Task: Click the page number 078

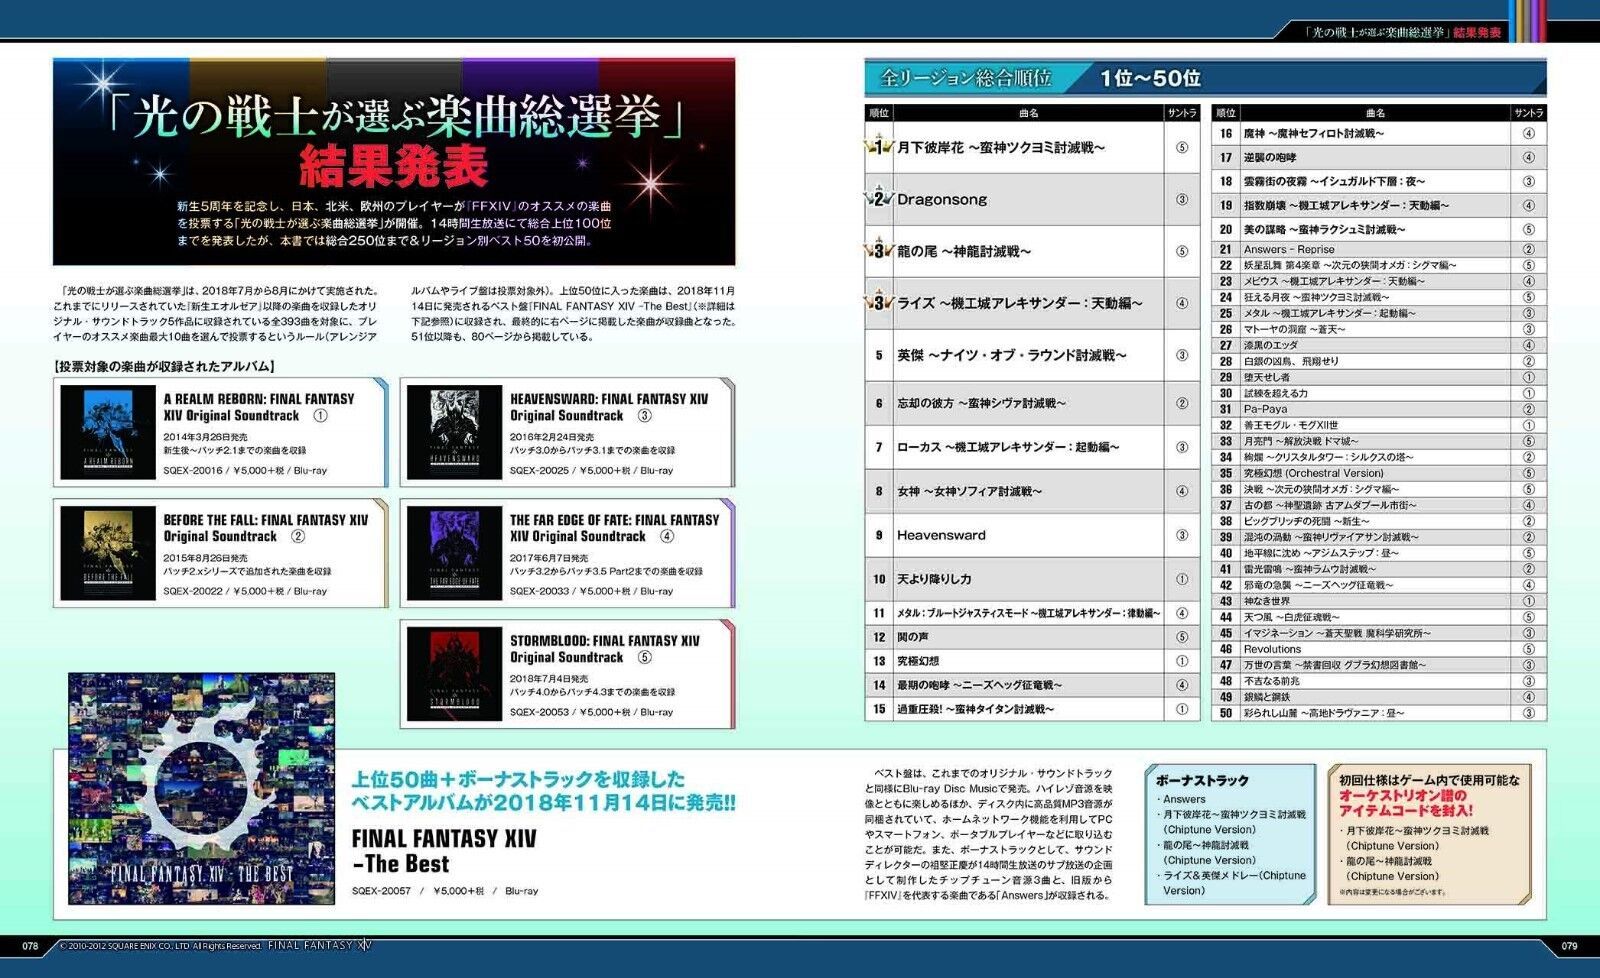Action: (31, 945)
